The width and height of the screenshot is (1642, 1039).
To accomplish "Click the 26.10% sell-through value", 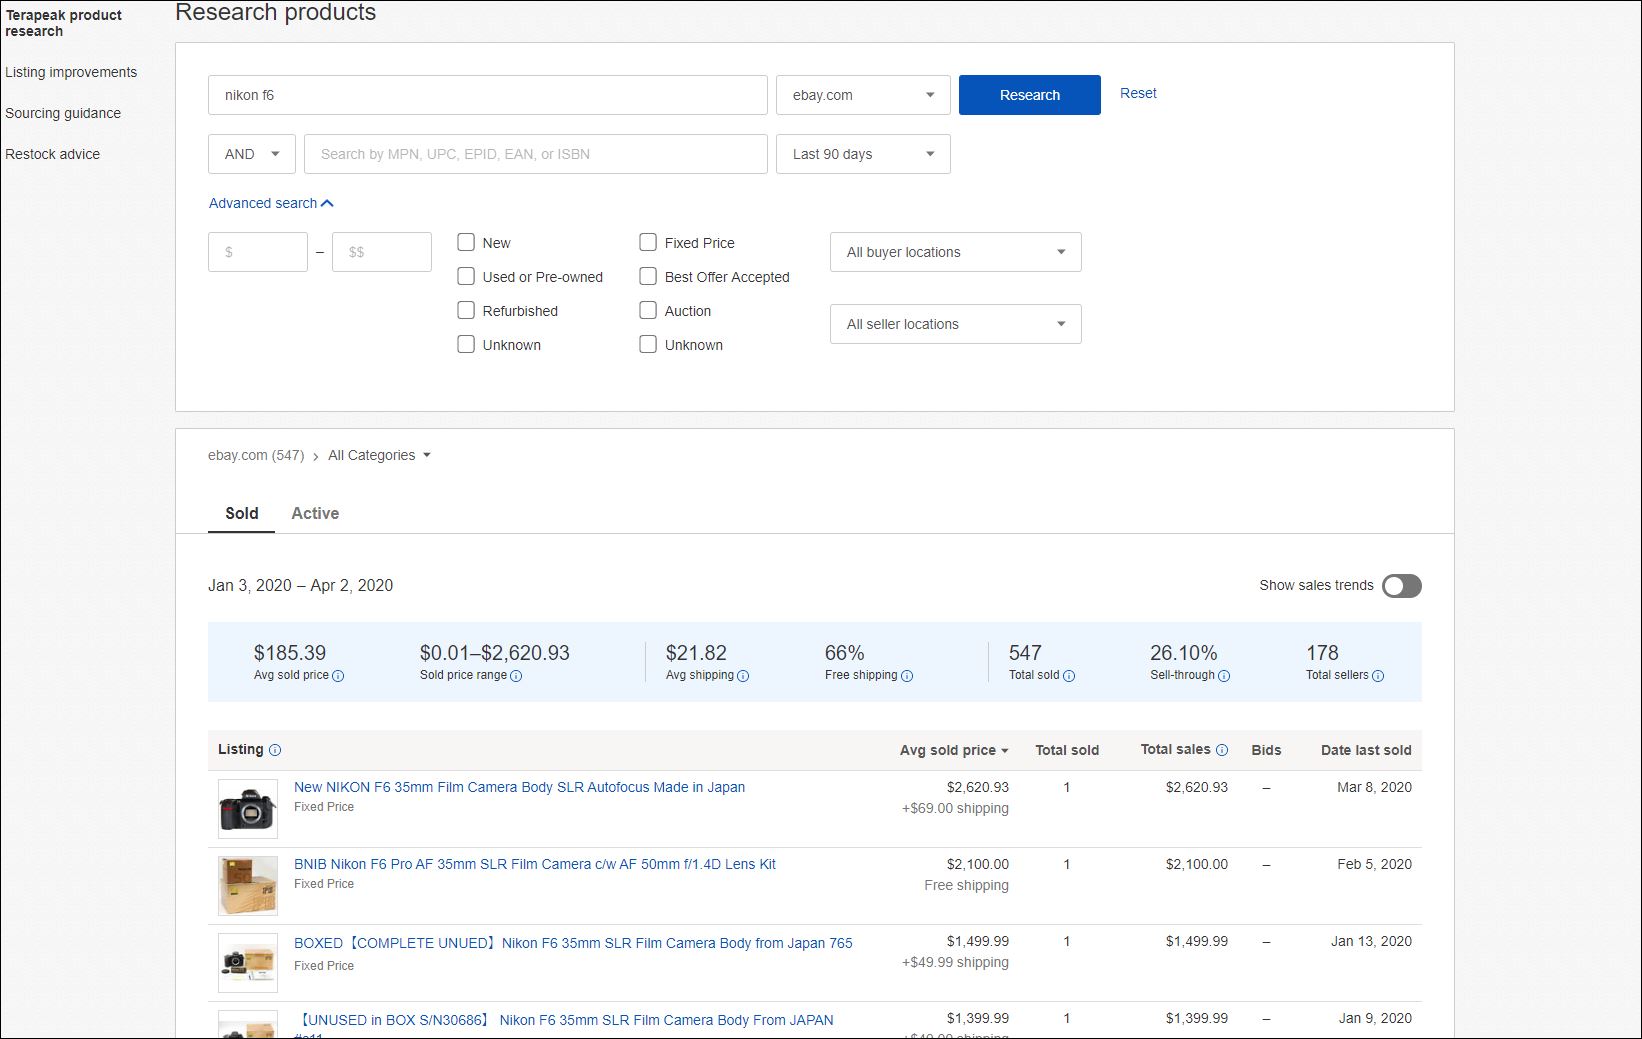I will tap(1184, 653).
